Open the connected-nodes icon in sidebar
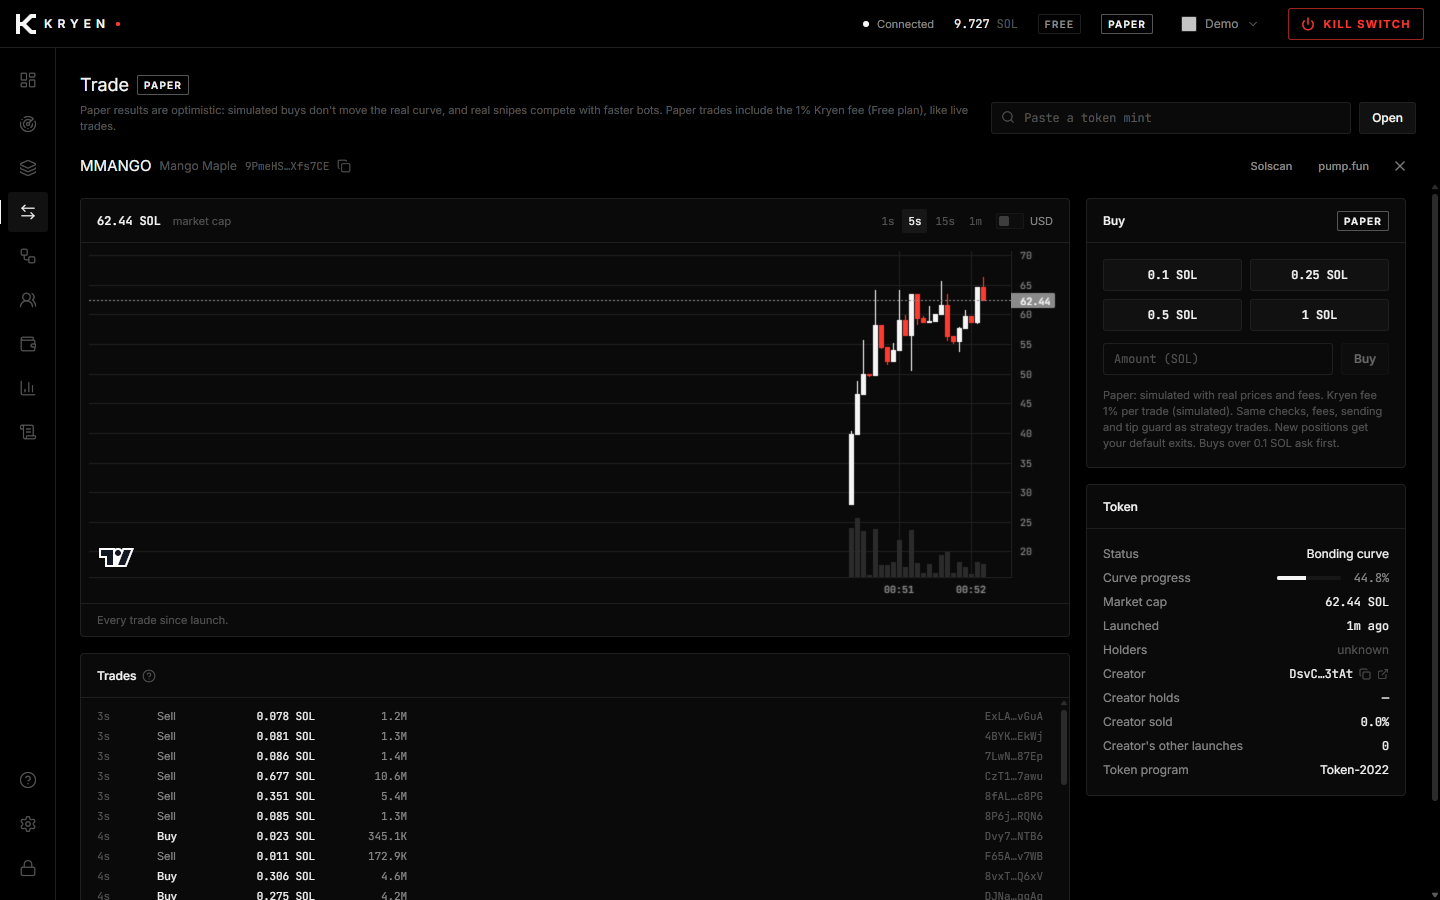The height and width of the screenshot is (900, 1440). click(x=28, y=256)
